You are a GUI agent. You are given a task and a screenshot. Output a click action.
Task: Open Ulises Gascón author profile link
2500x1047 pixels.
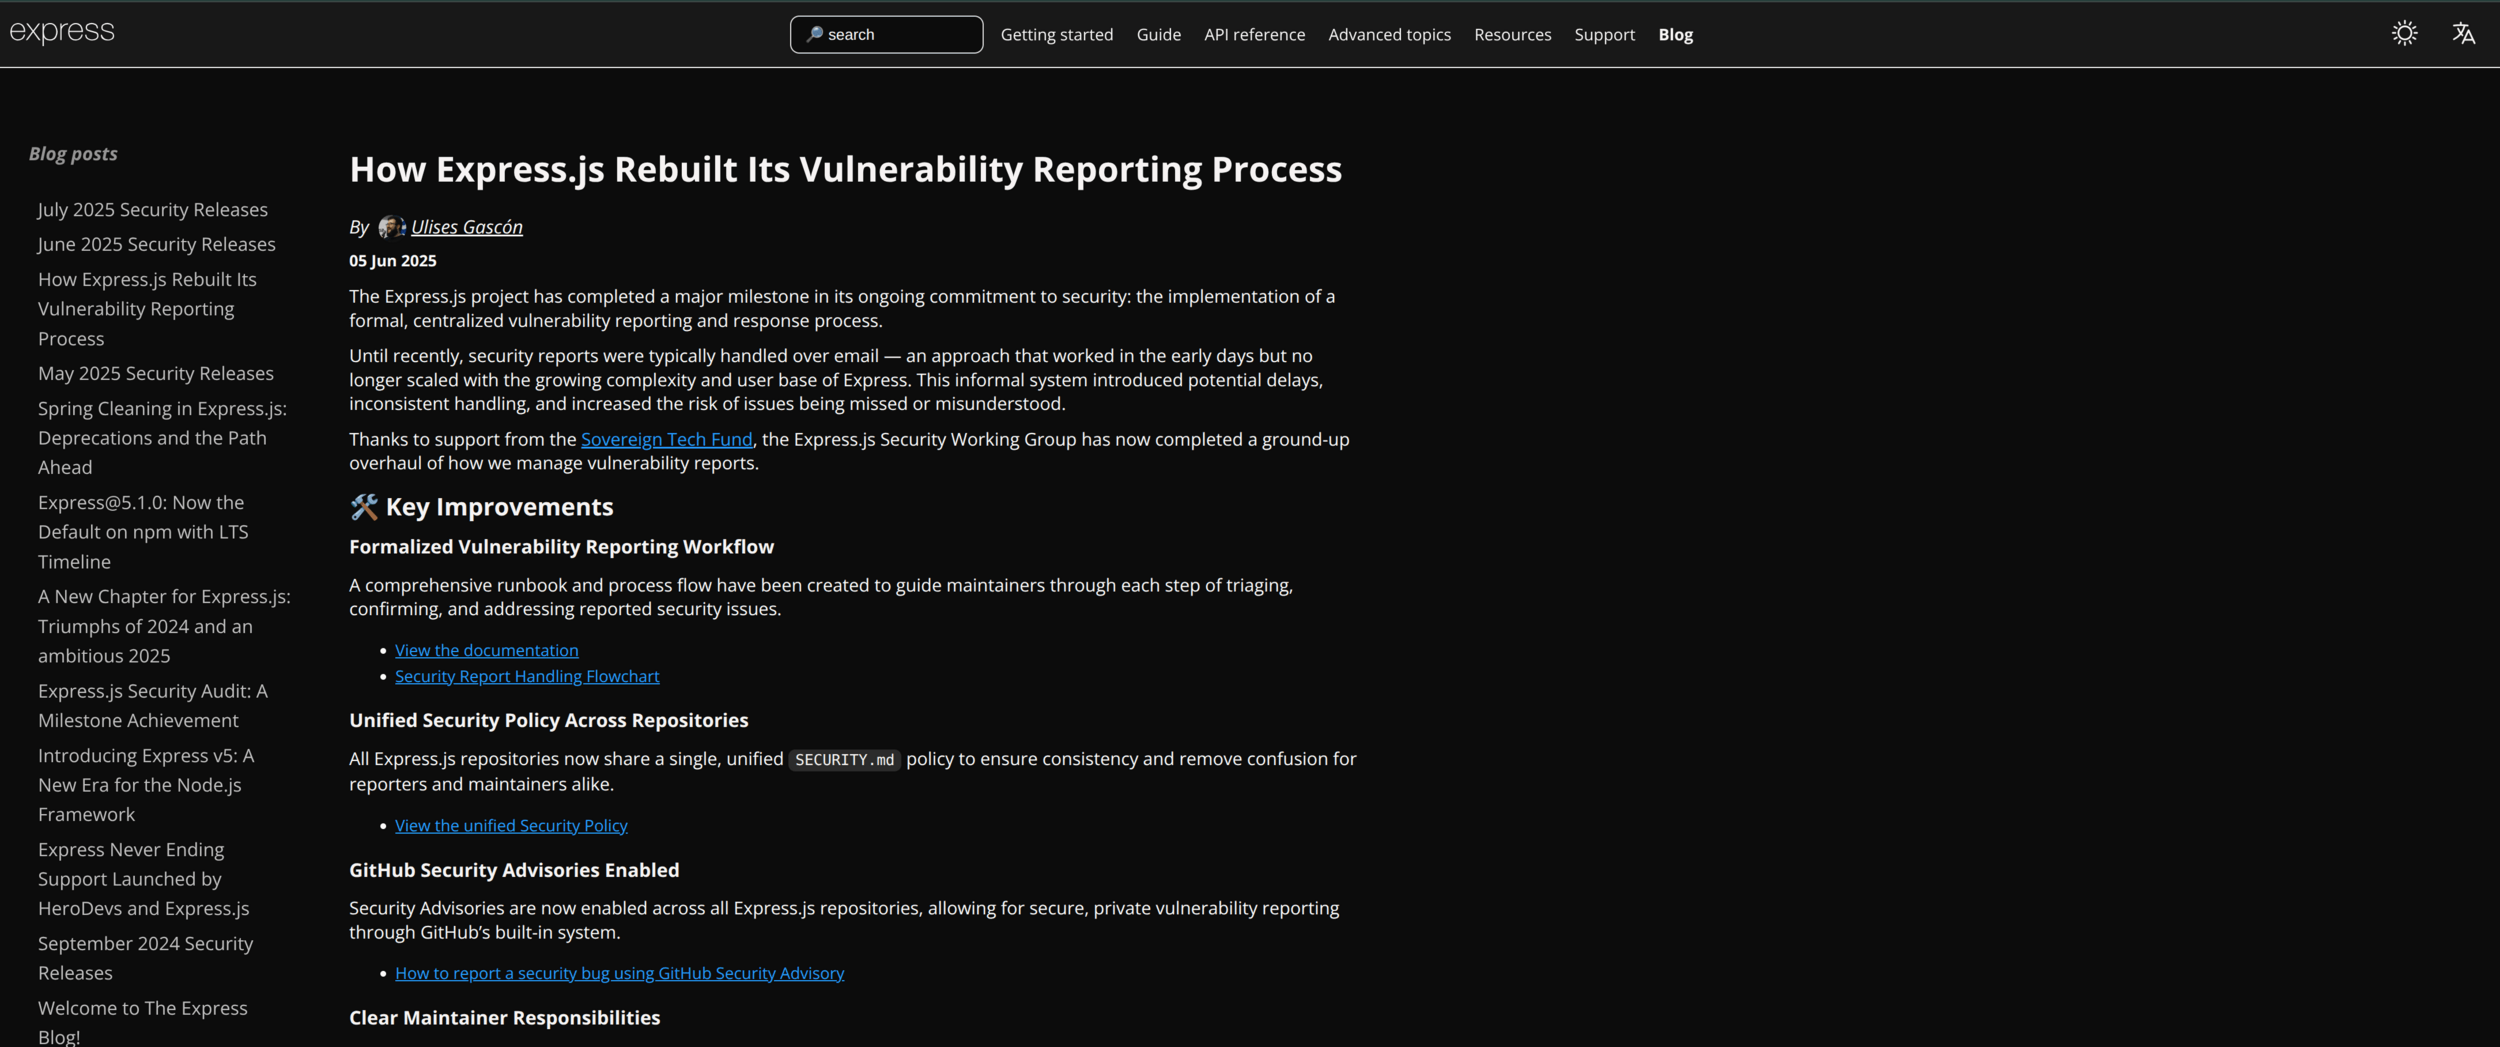click(x=466, y=227)
